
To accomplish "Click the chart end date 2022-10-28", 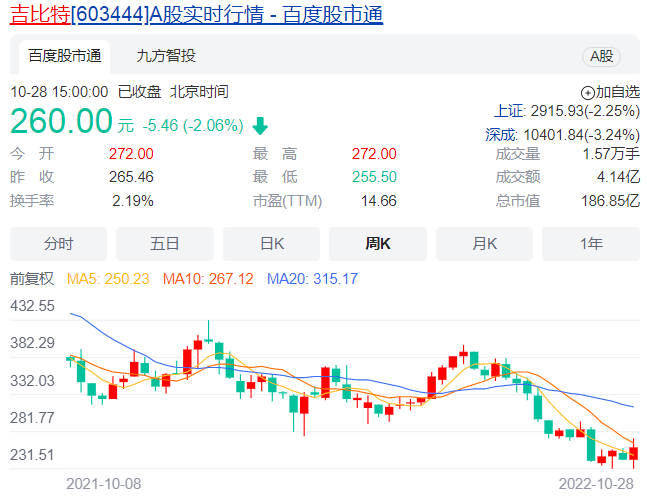I will pos(596,484).
